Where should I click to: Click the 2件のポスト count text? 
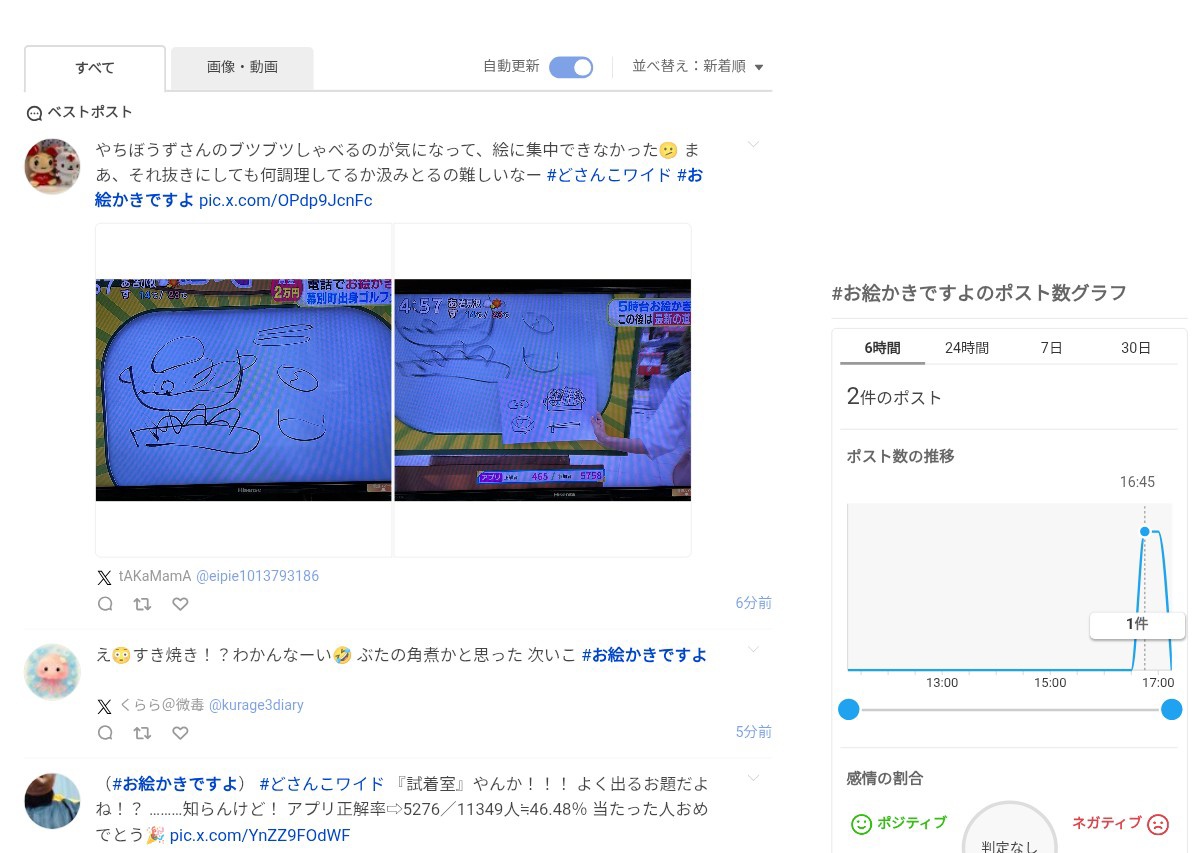[895, 397]
